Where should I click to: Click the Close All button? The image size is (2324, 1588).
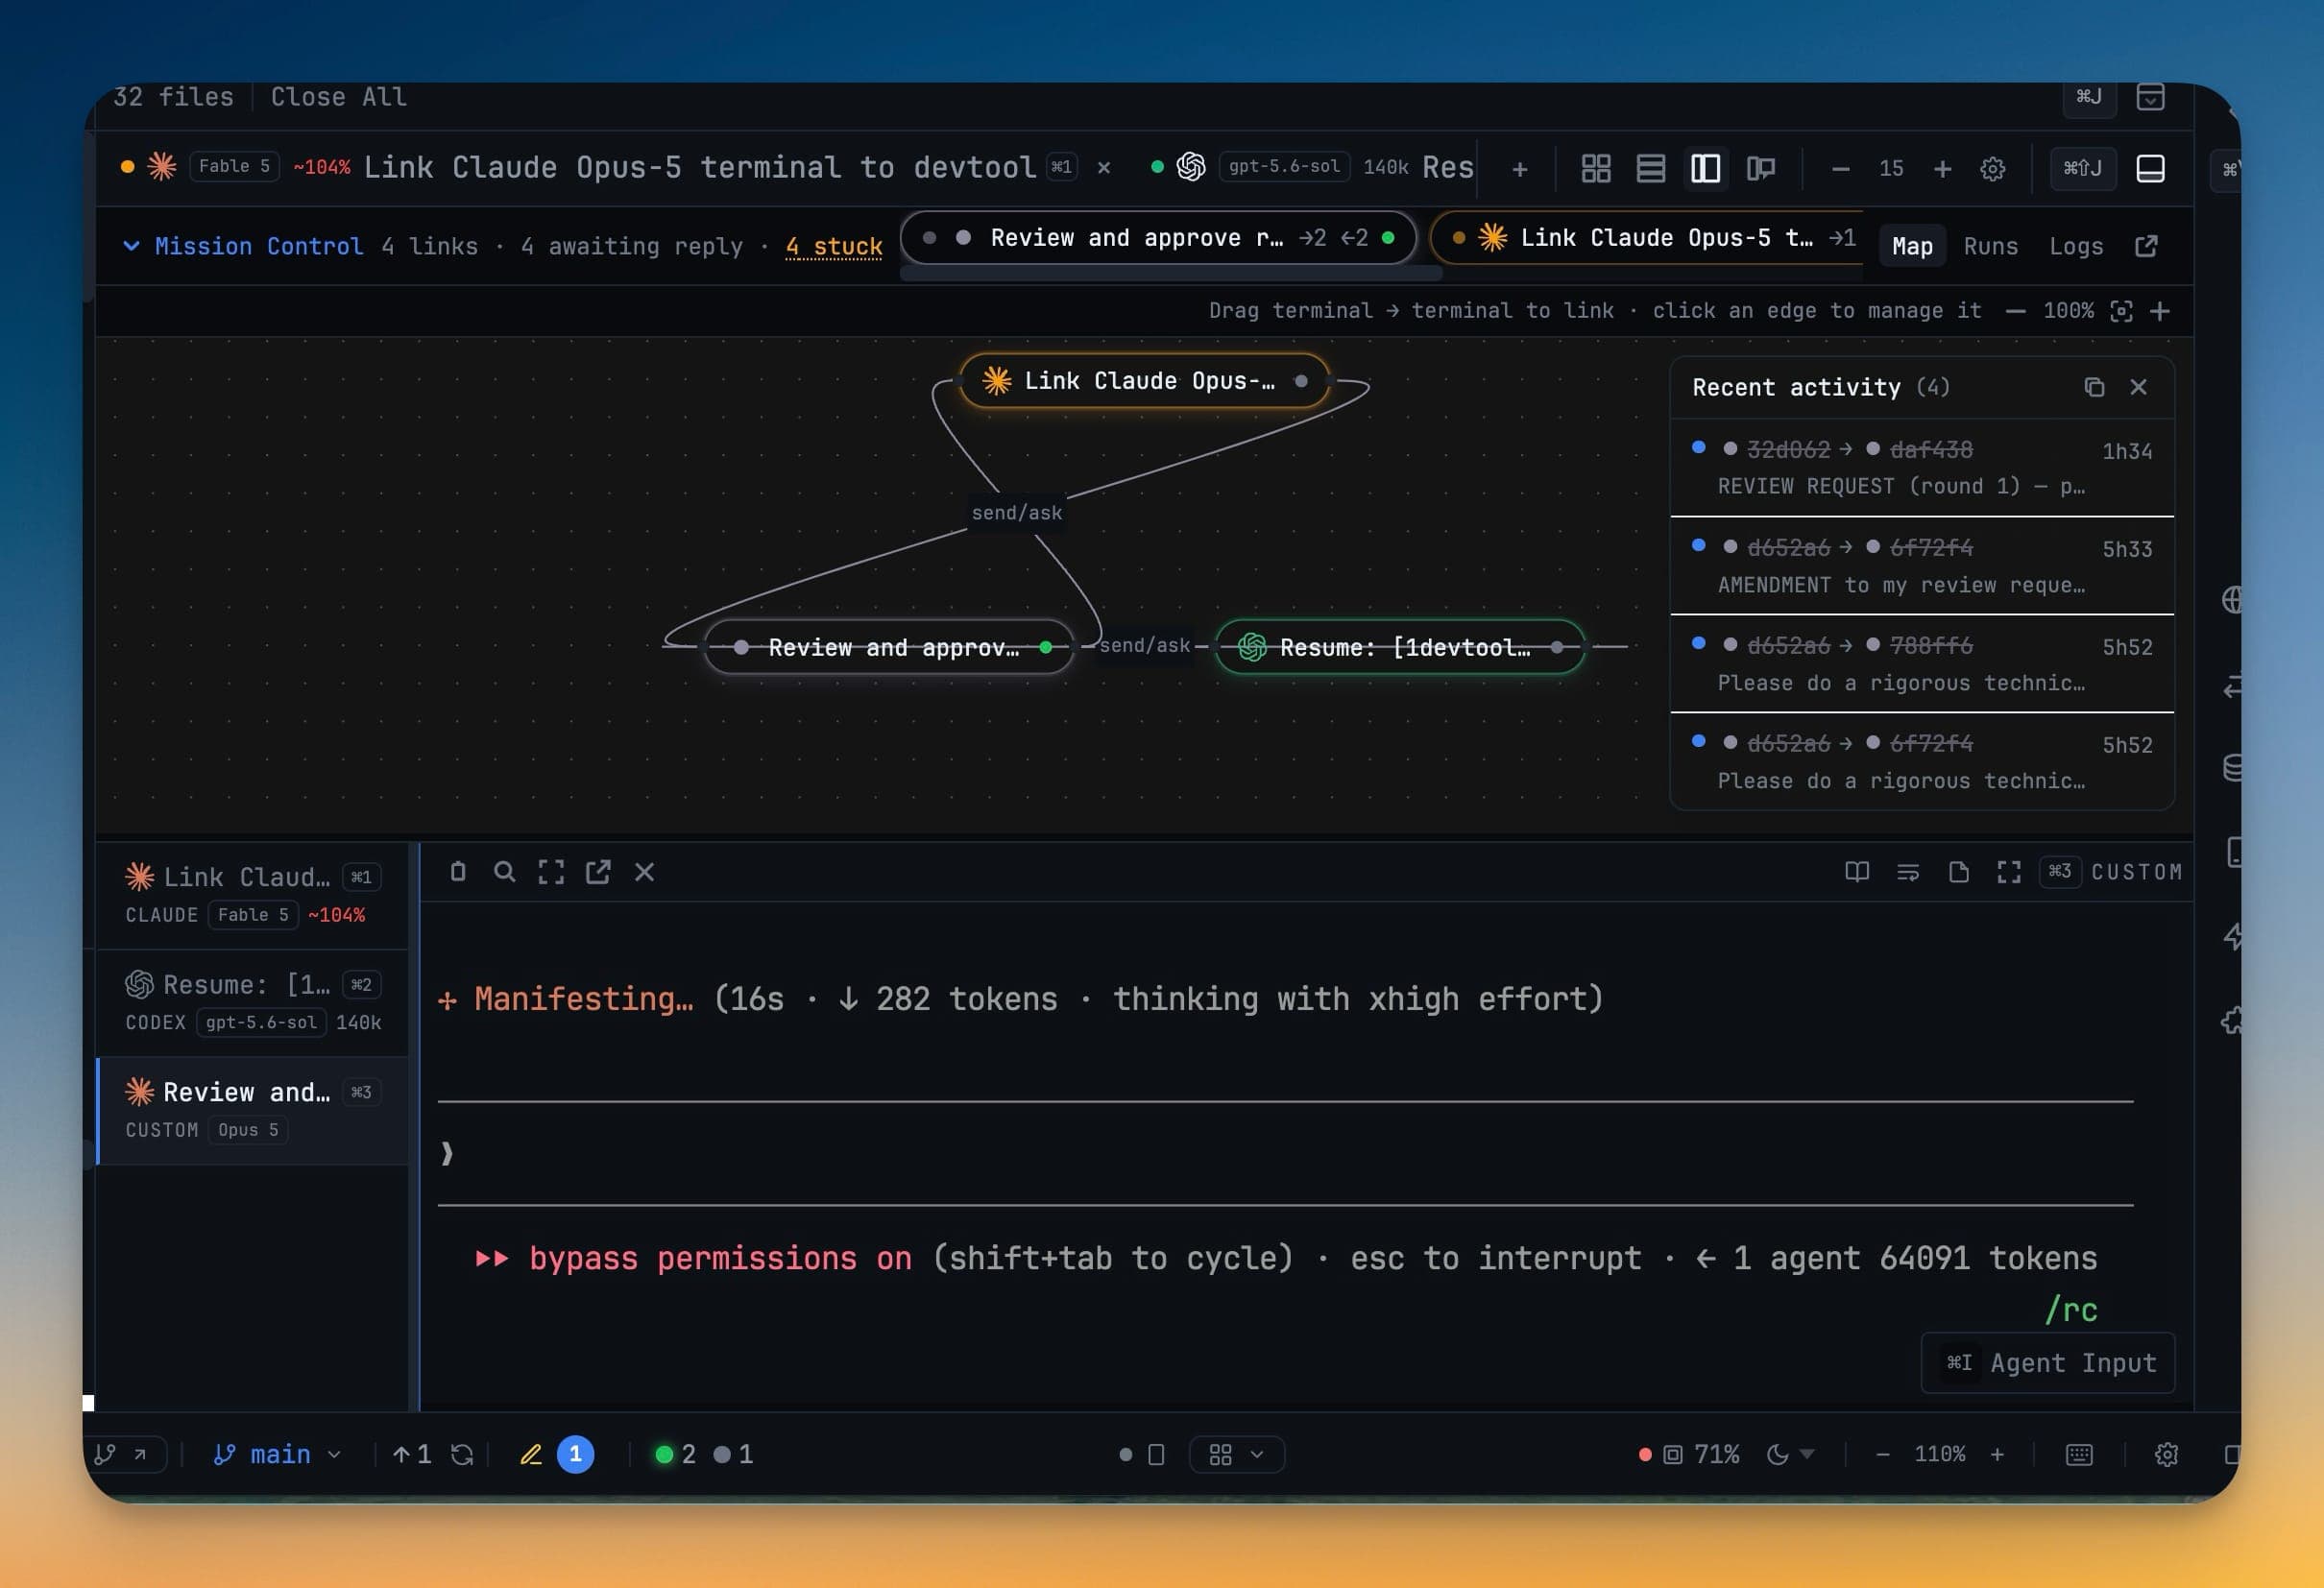point(338,97)
